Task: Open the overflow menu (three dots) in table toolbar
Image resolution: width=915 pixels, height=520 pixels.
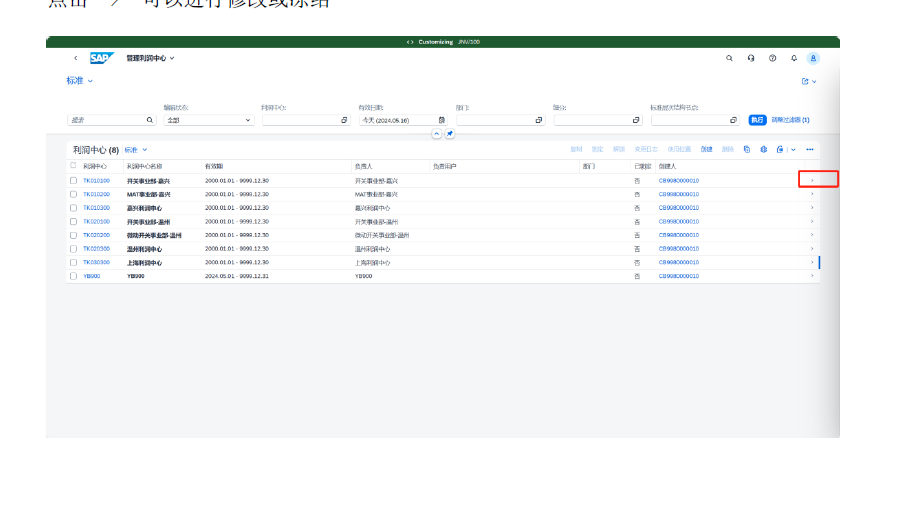Action: point(810,149)
